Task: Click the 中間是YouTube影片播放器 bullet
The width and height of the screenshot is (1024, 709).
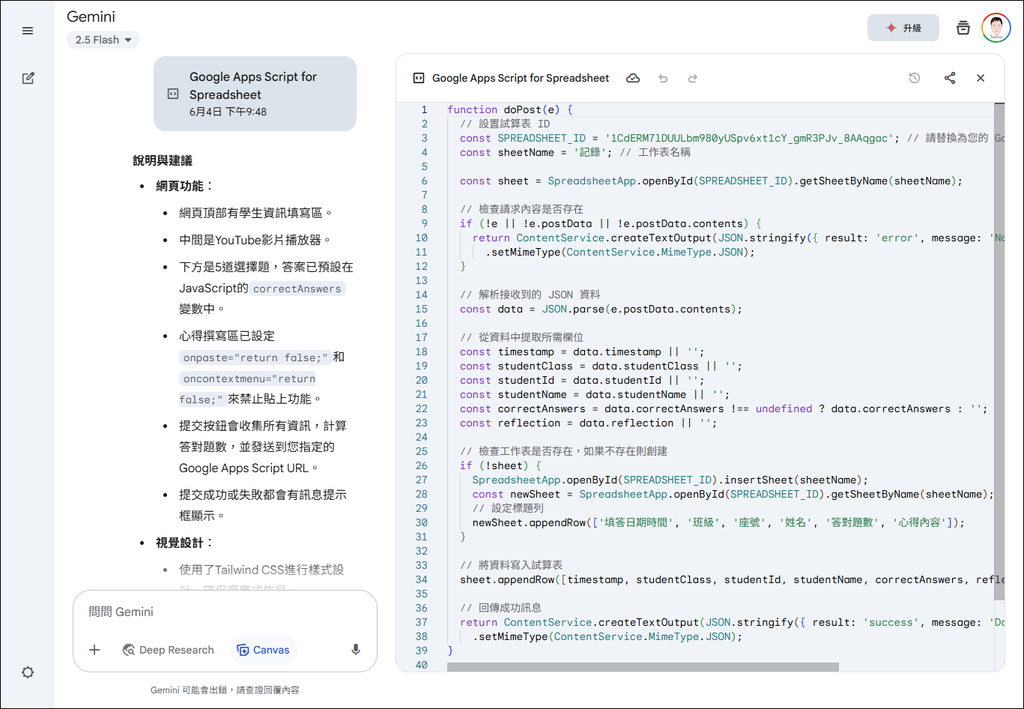Action: point(255,240)
